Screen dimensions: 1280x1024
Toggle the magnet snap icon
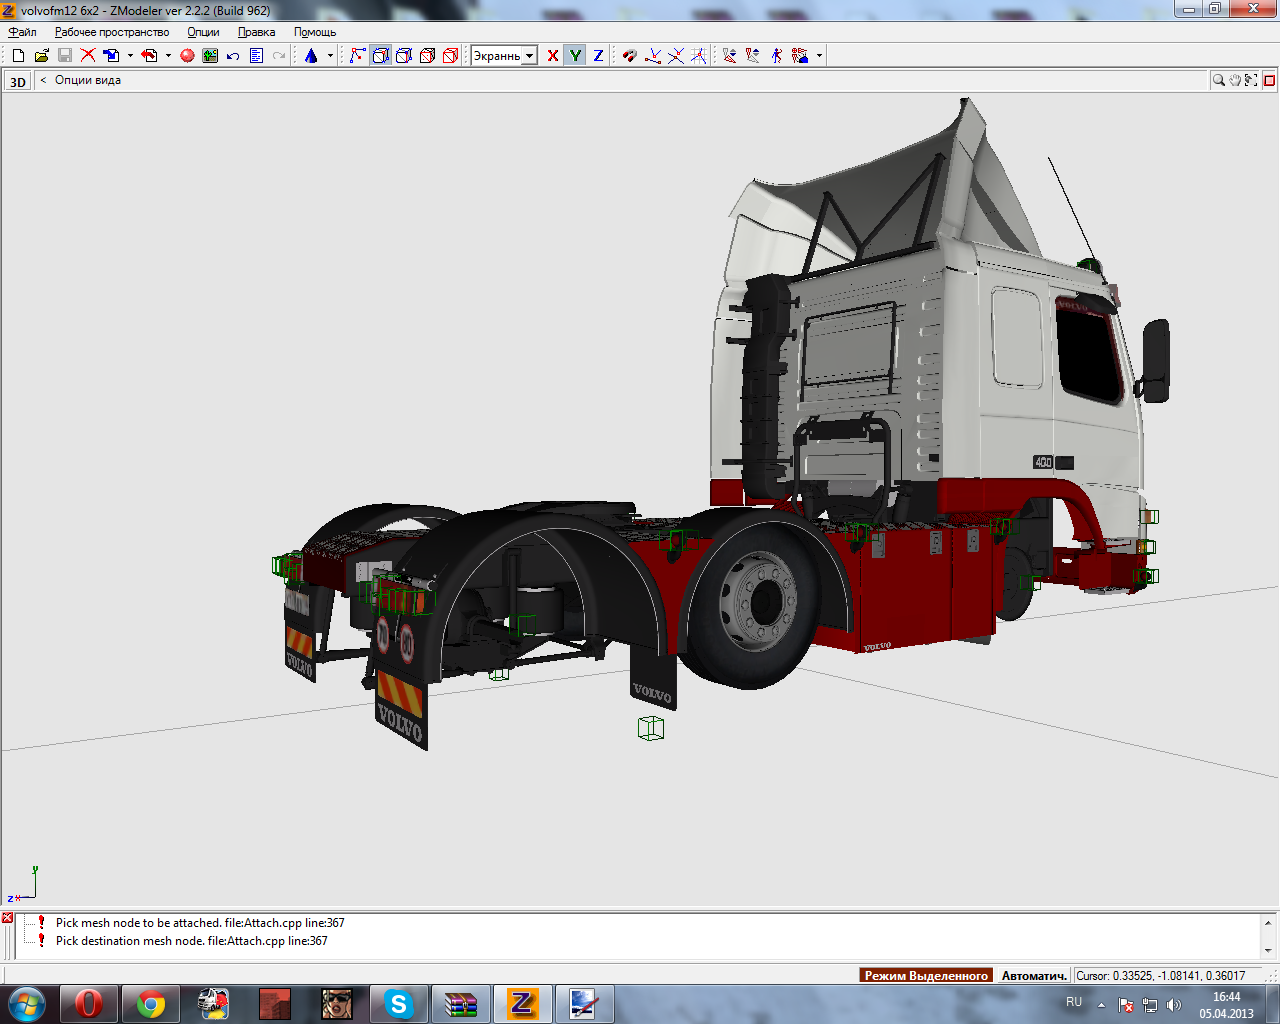(x=629, y=56)
